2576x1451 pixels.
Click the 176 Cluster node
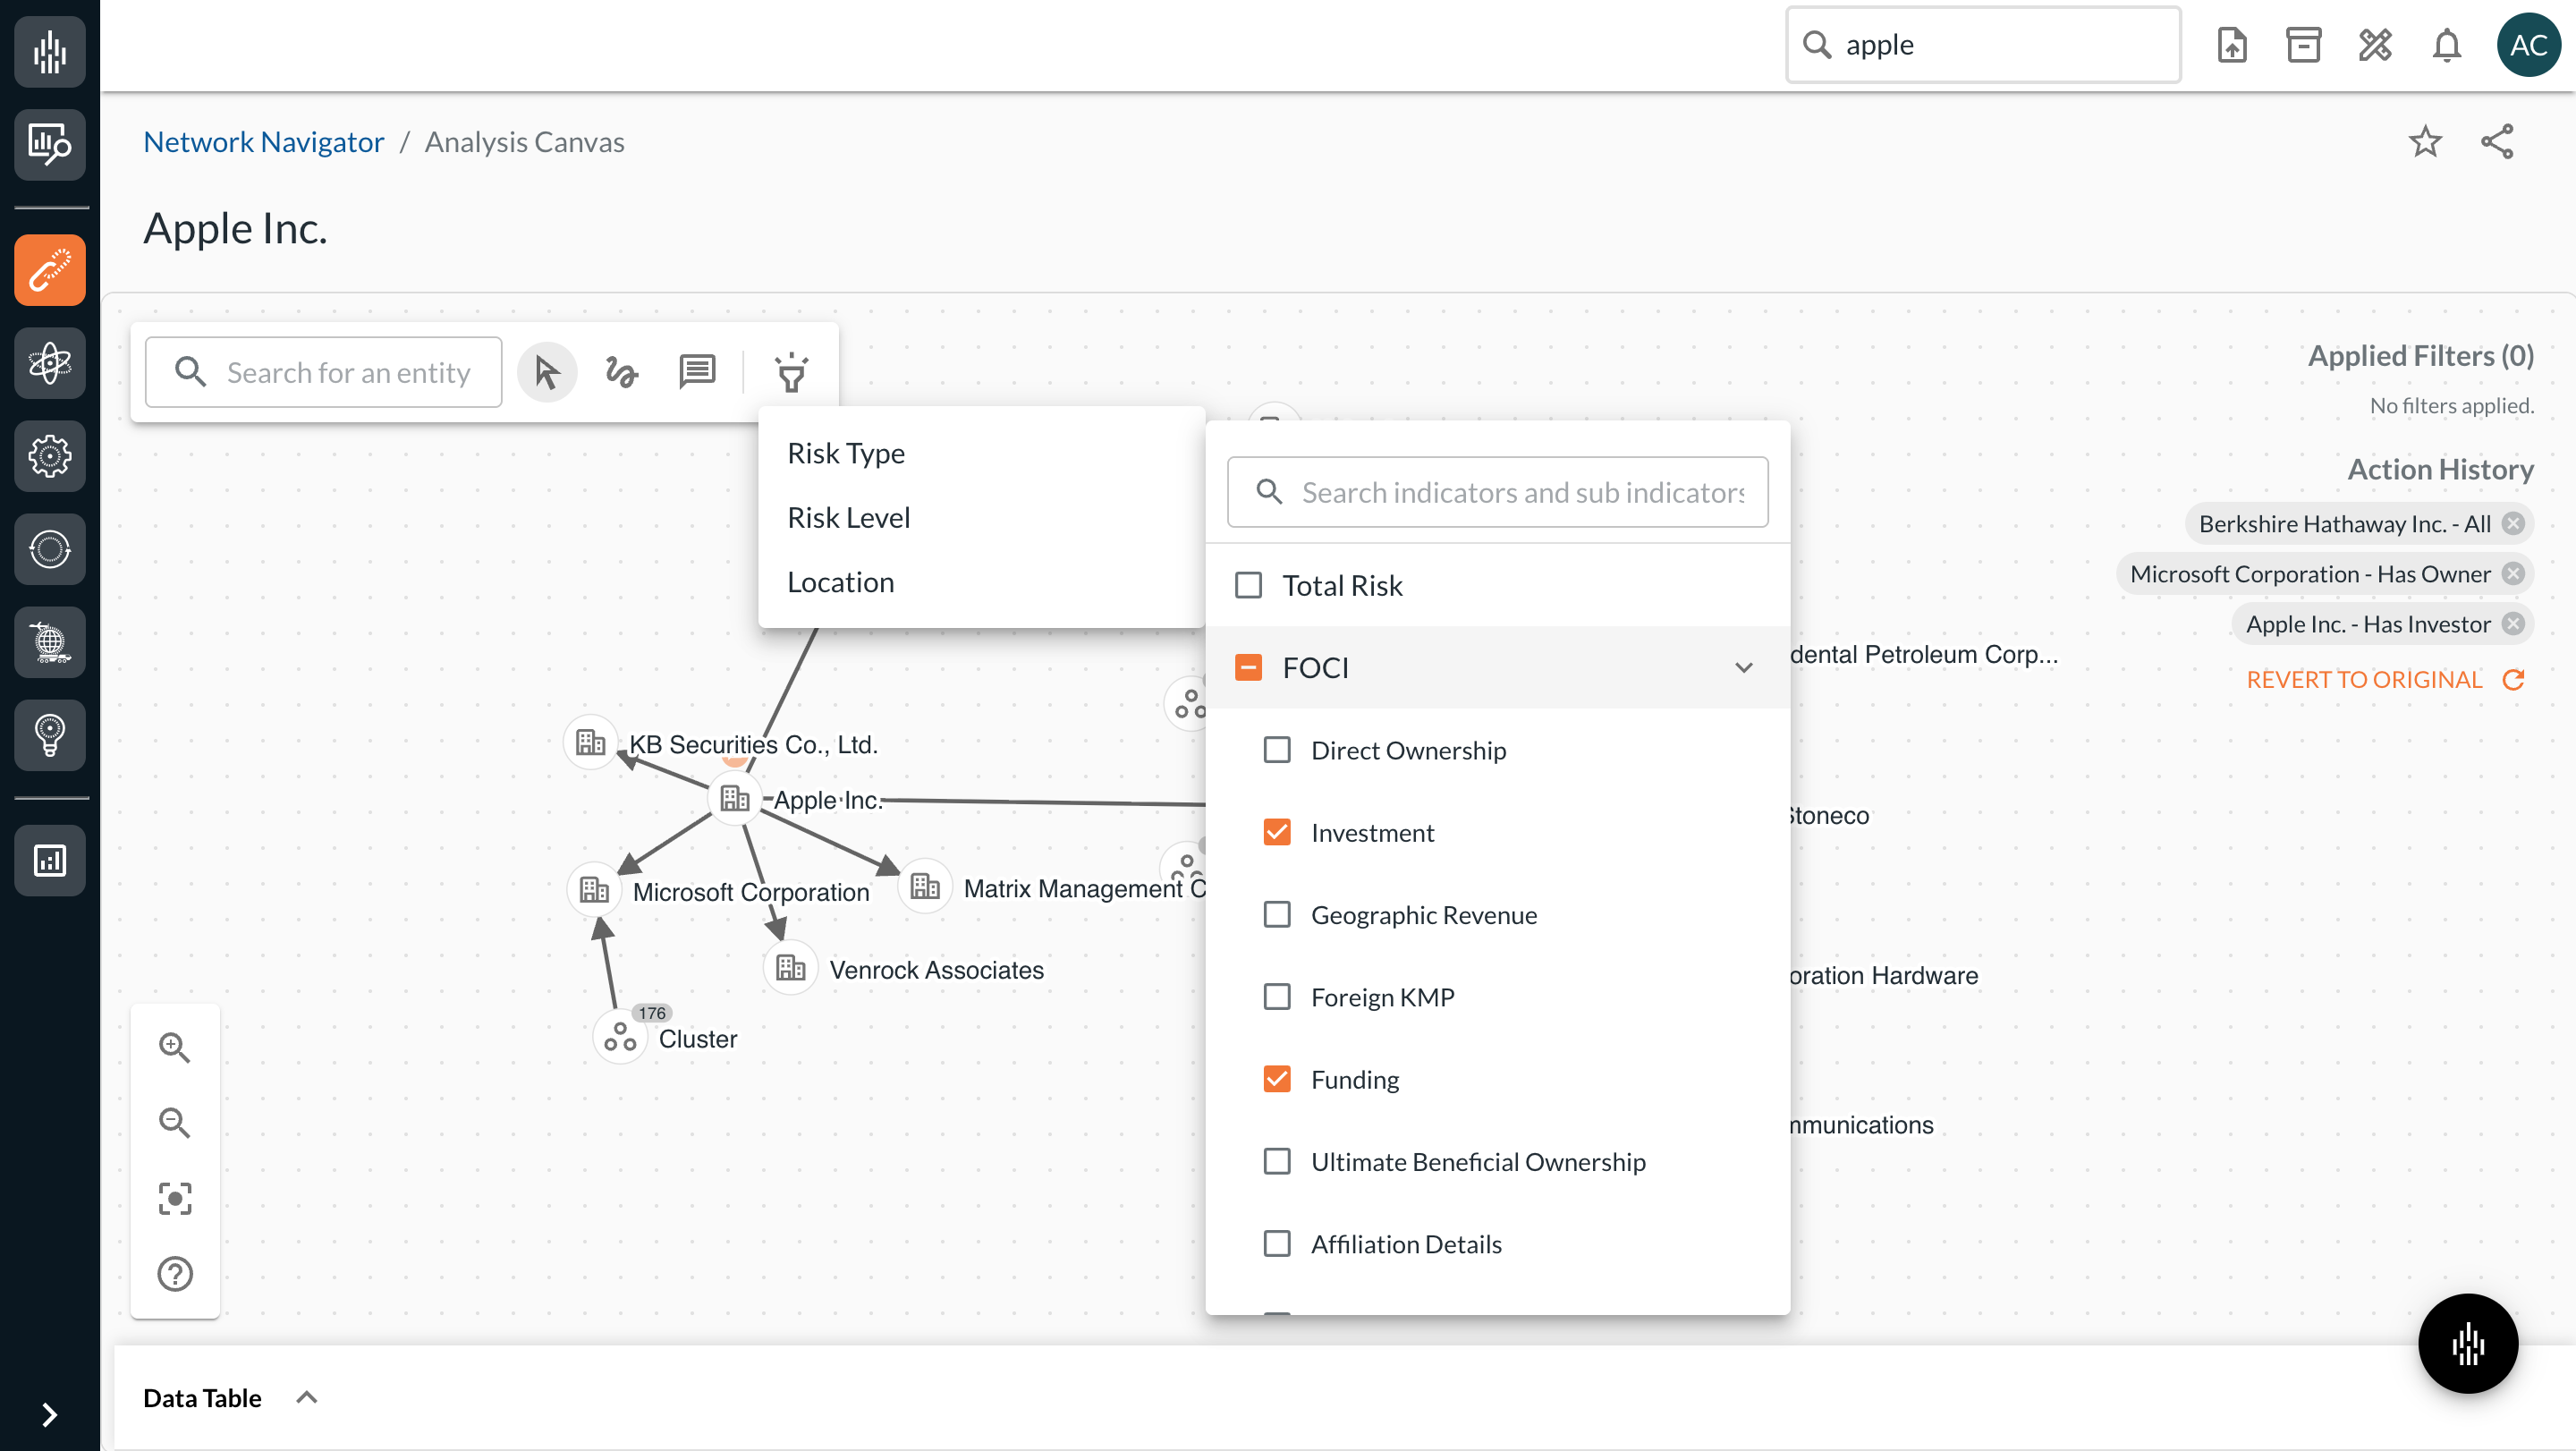tap(620, 1037)
